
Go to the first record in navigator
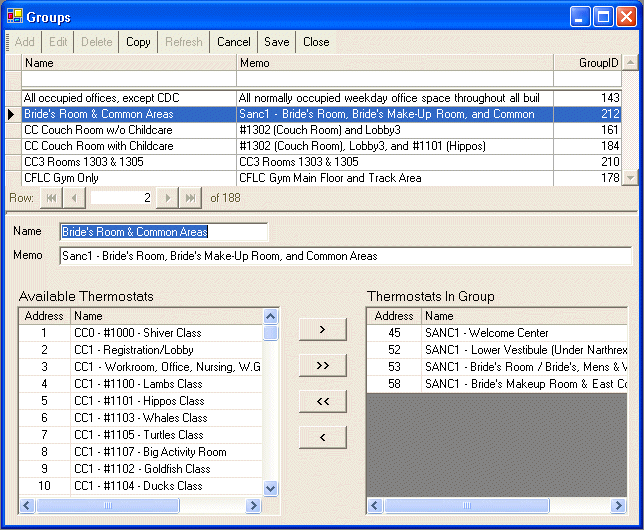50,198
